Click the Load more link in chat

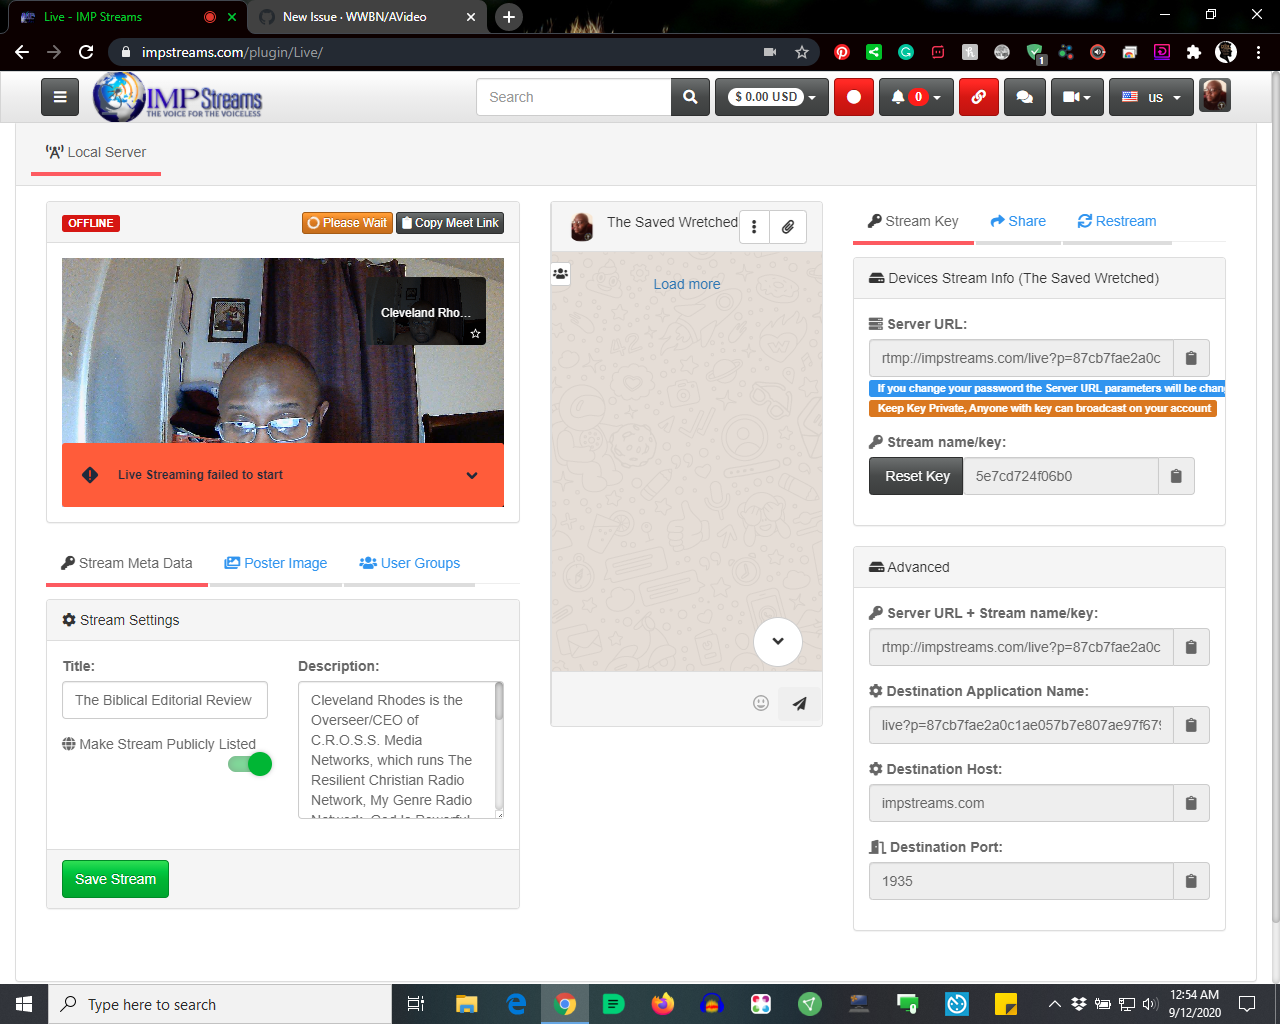(x=686, y=284)
